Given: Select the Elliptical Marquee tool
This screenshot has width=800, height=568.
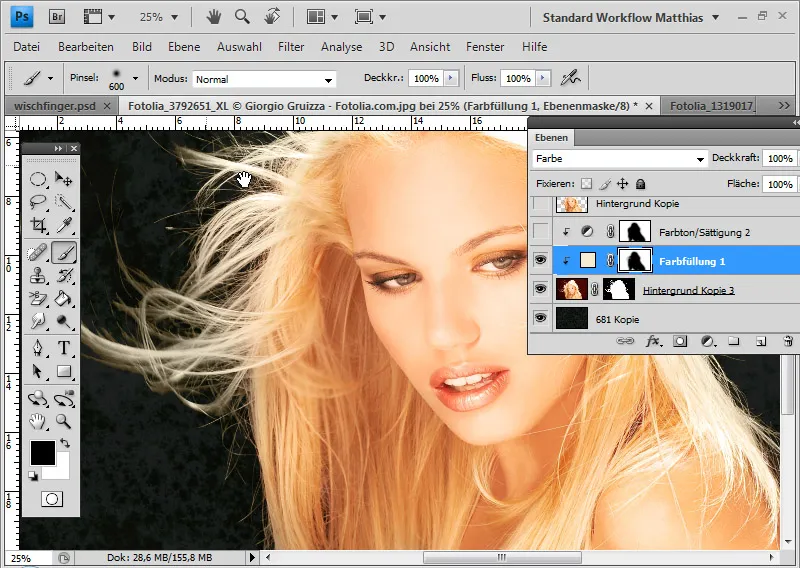Looking at the screenshot, I should [38, 179].
